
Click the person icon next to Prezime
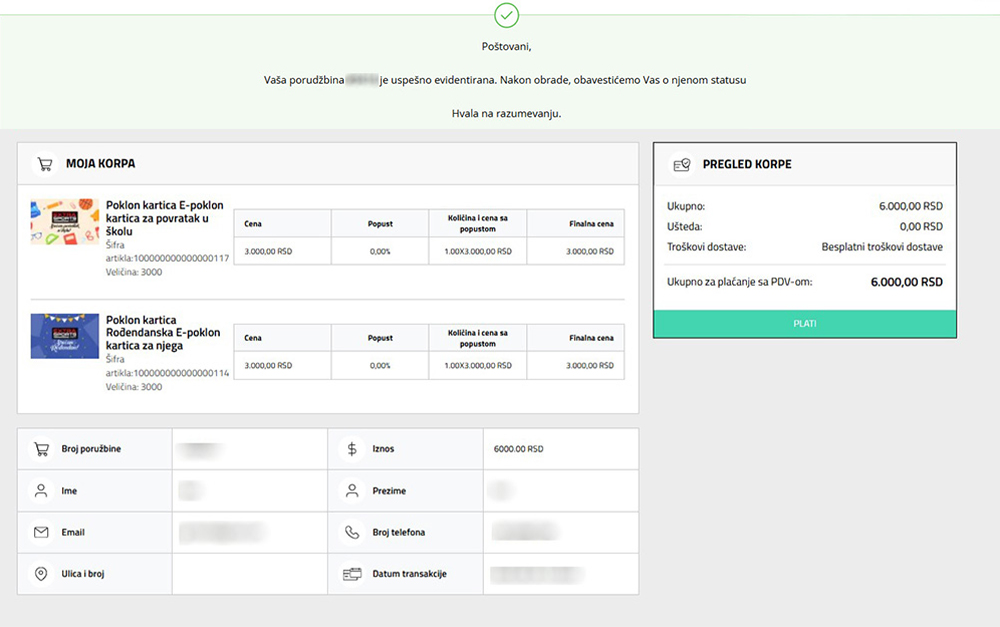point(352,491)
